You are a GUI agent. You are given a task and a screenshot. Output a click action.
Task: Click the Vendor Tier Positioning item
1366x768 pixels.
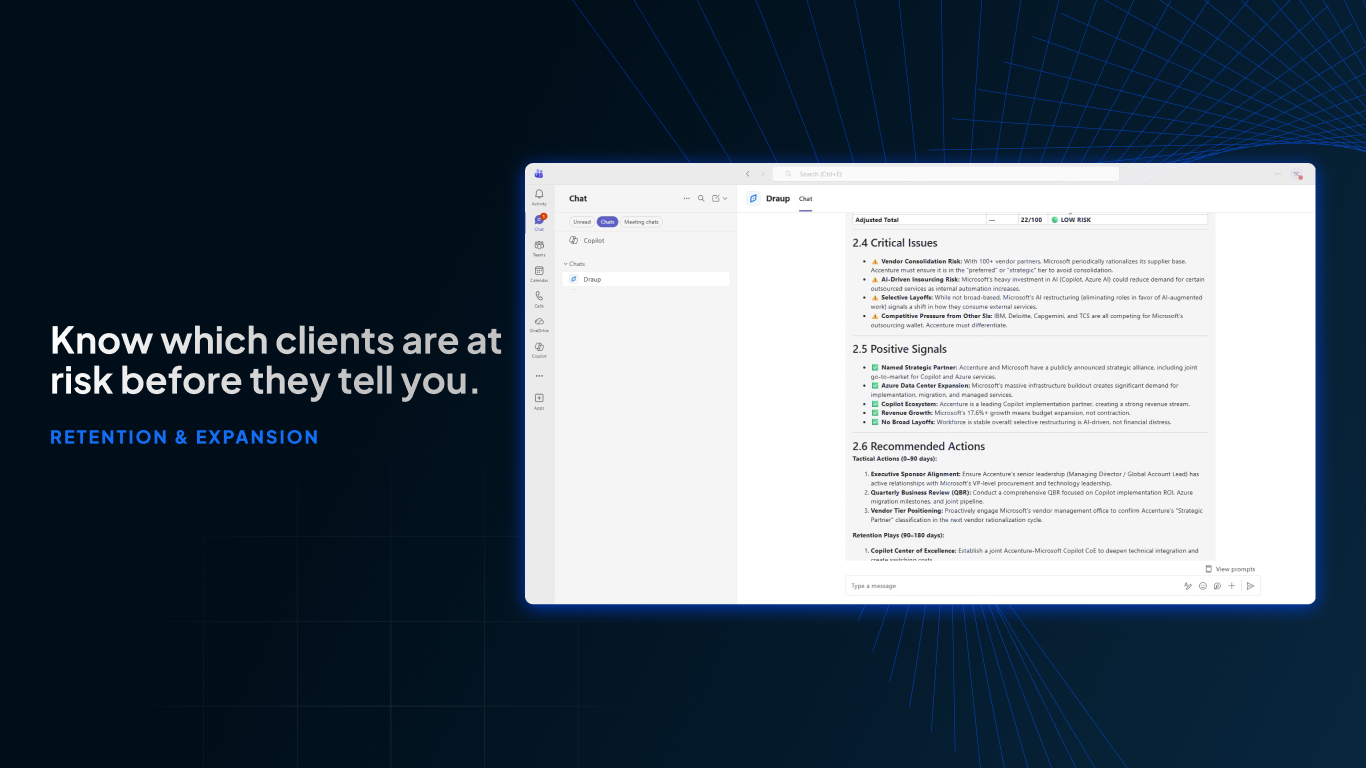(x=907, y=510)
